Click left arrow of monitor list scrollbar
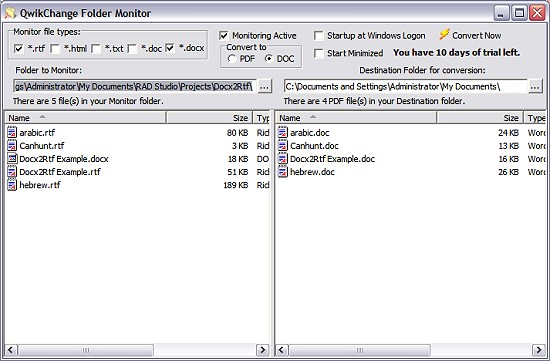Viewport: 550px width, 361px height. pyautogui.click(x=11, y=350)
